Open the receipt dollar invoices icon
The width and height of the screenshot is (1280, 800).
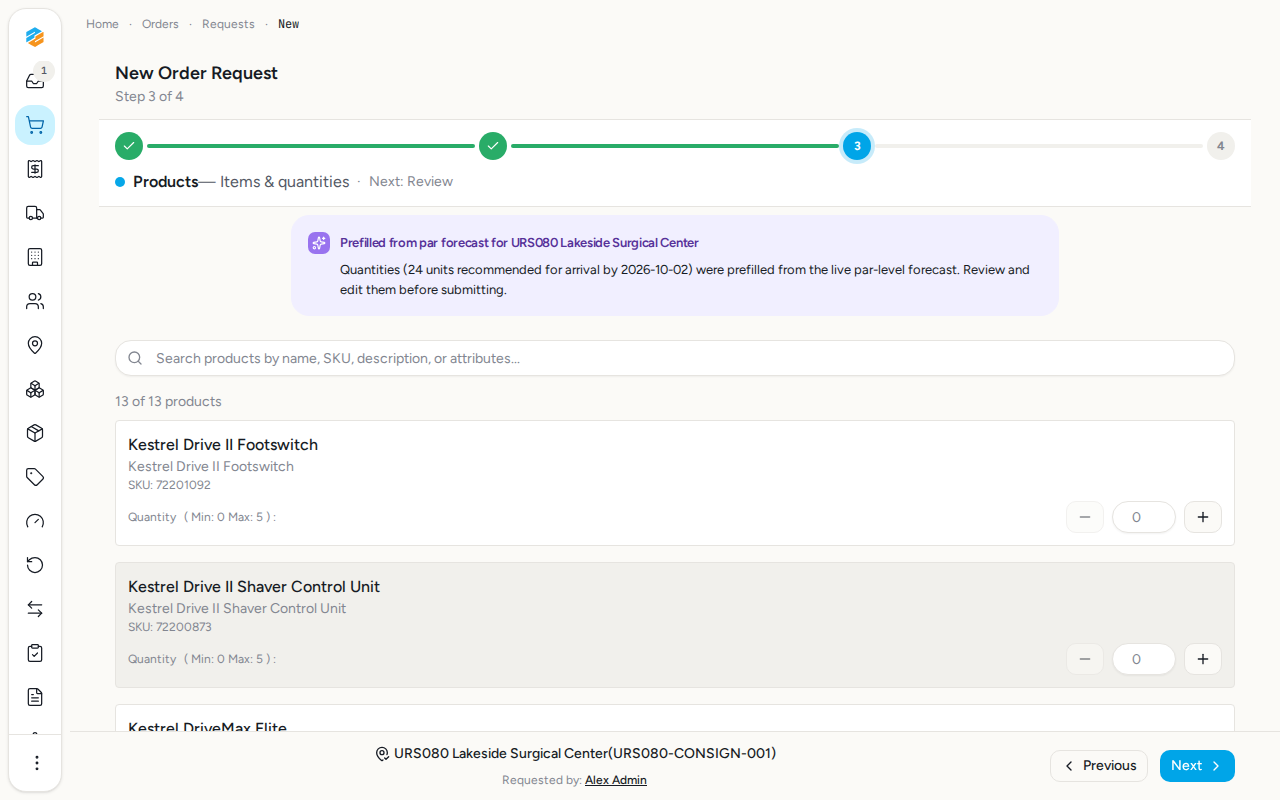(x=35, y=169)
